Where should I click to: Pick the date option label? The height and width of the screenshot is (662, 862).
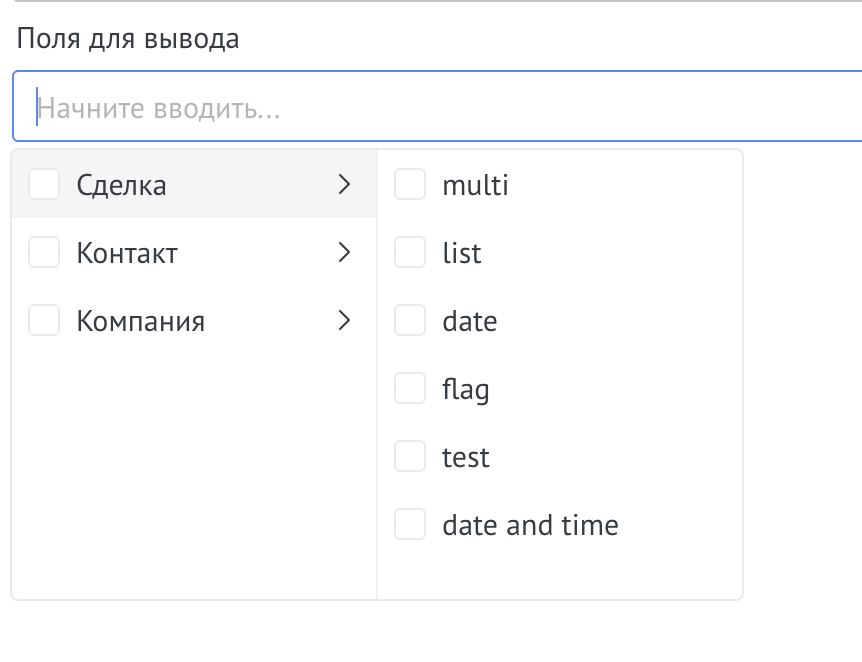pyautogui.click(x=470, y=321)
